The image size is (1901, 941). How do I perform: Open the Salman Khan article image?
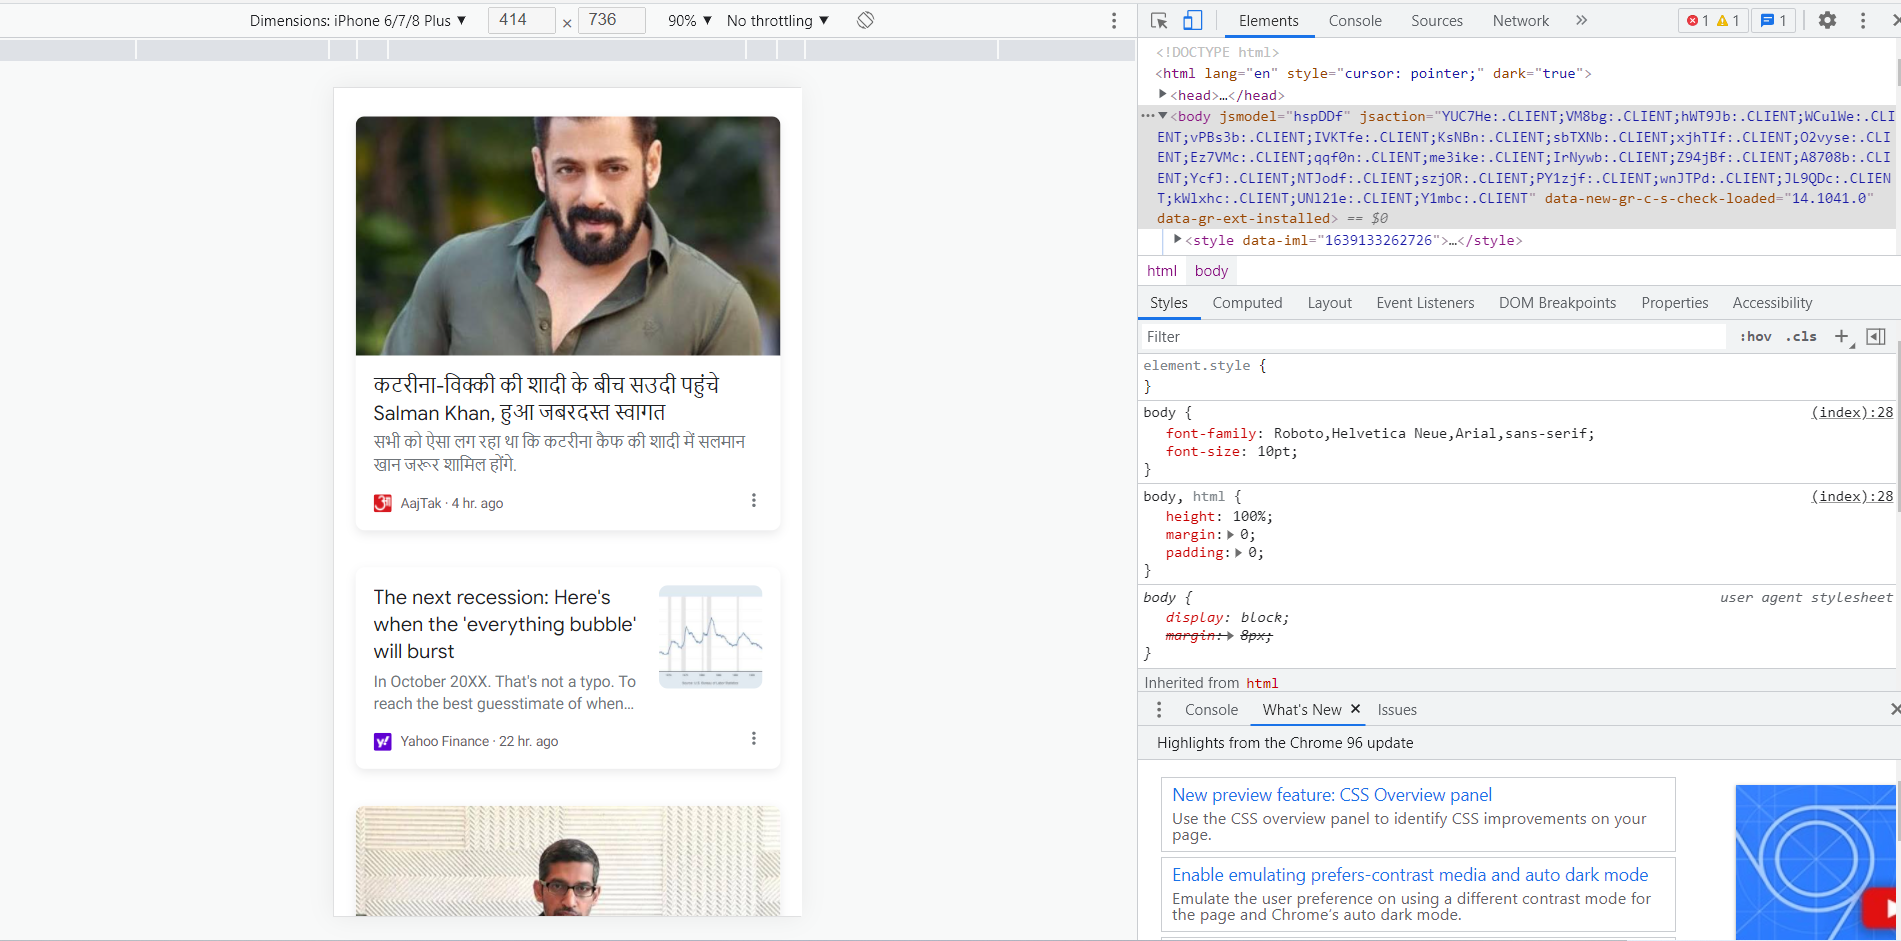568,236
